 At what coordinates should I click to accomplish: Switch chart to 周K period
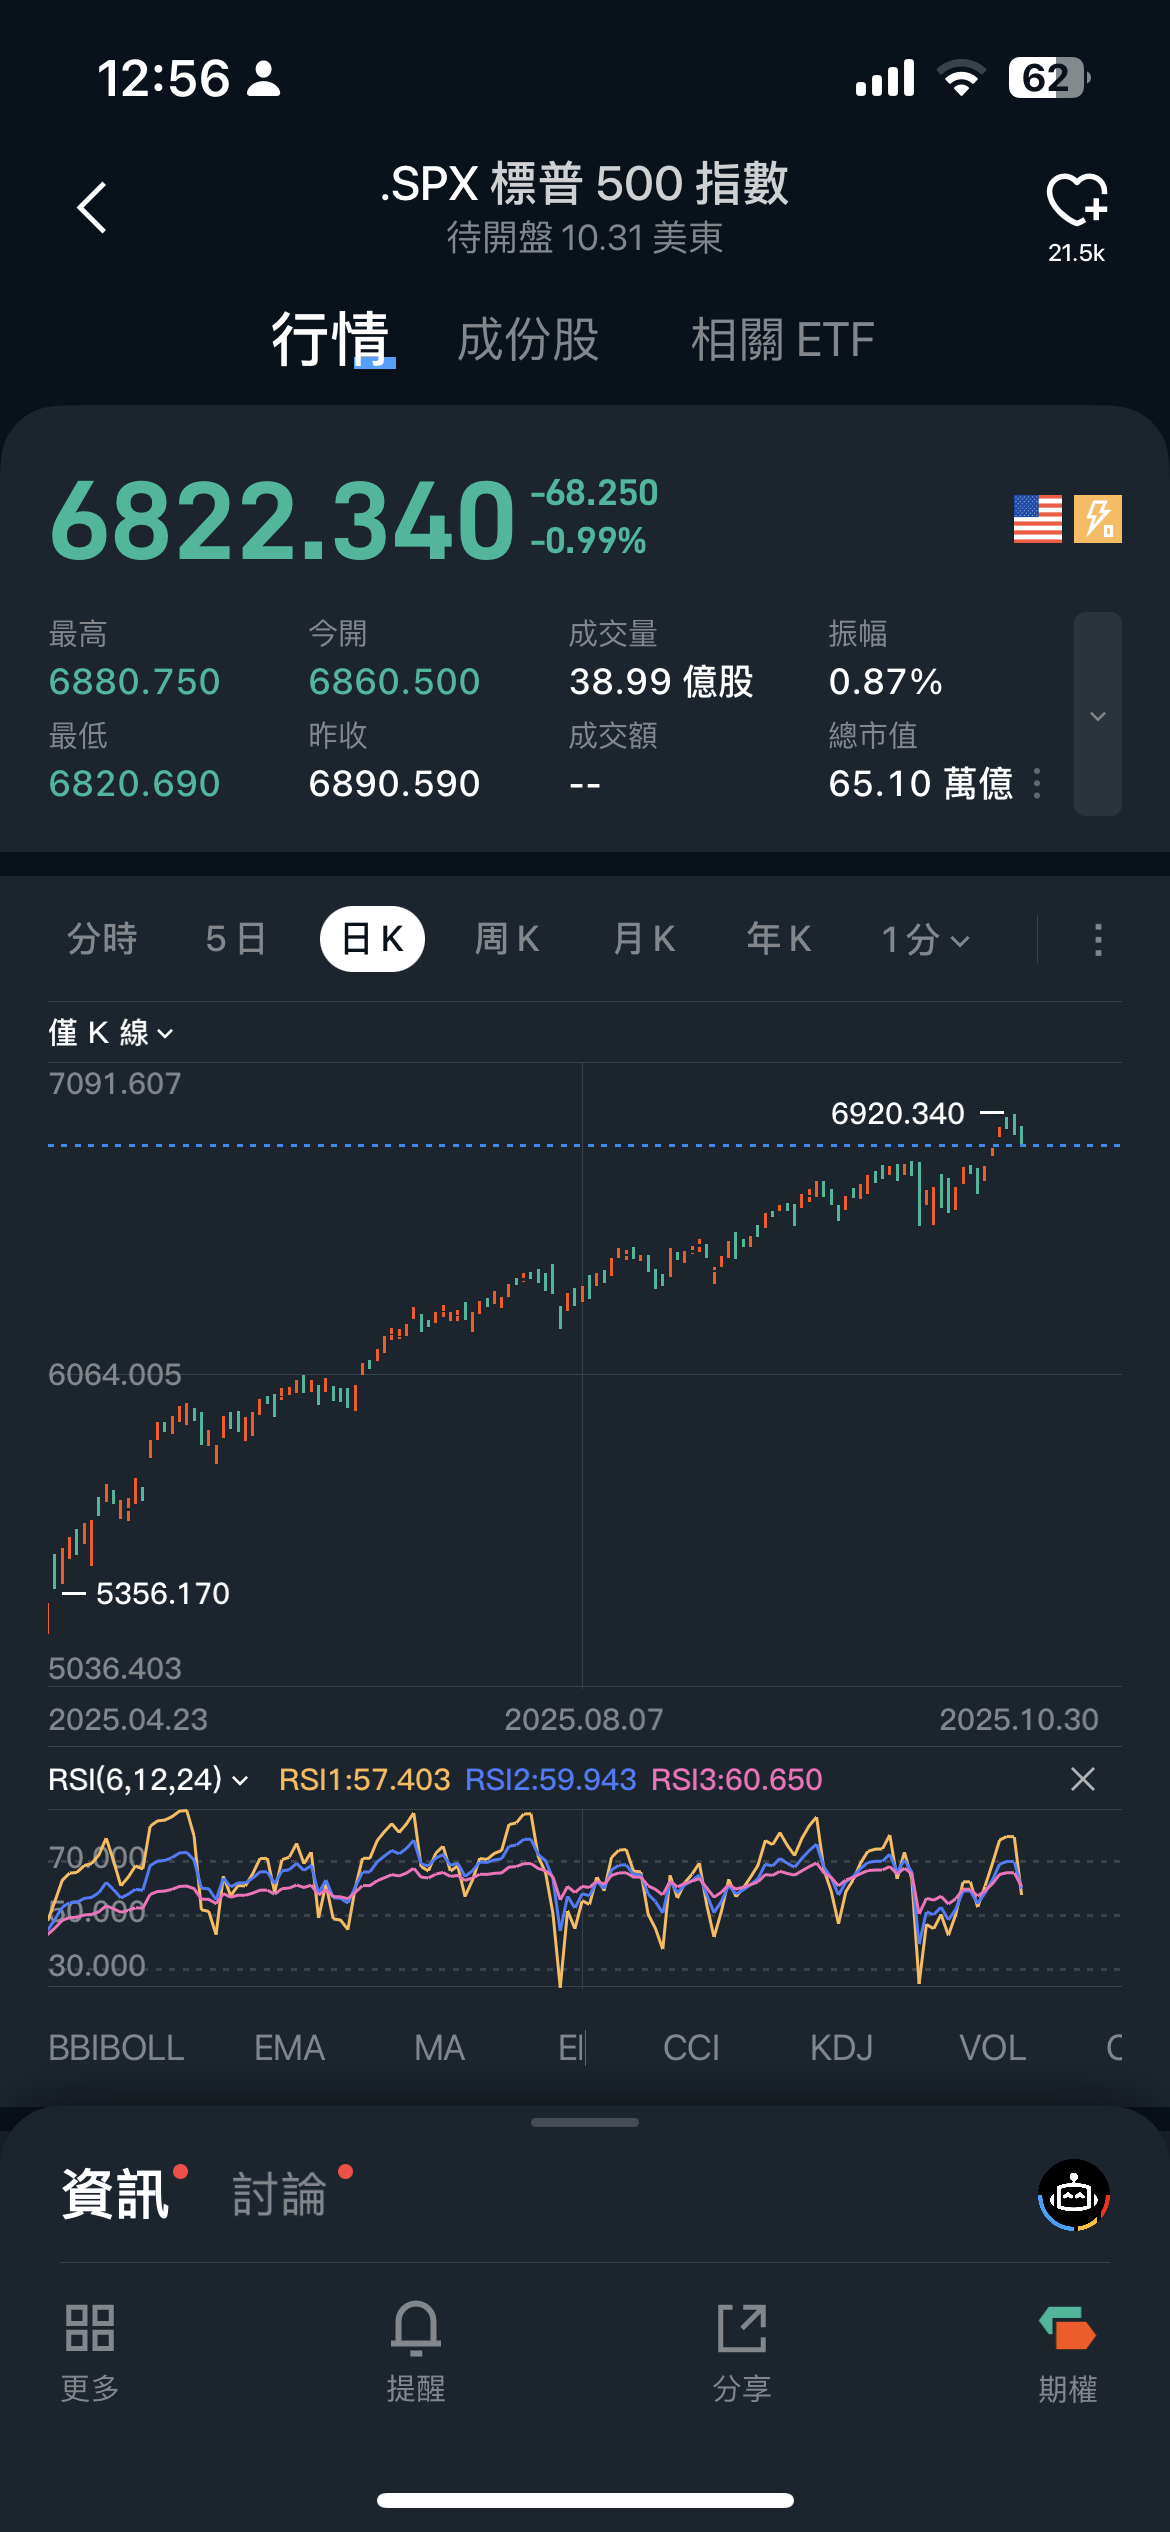507,939
